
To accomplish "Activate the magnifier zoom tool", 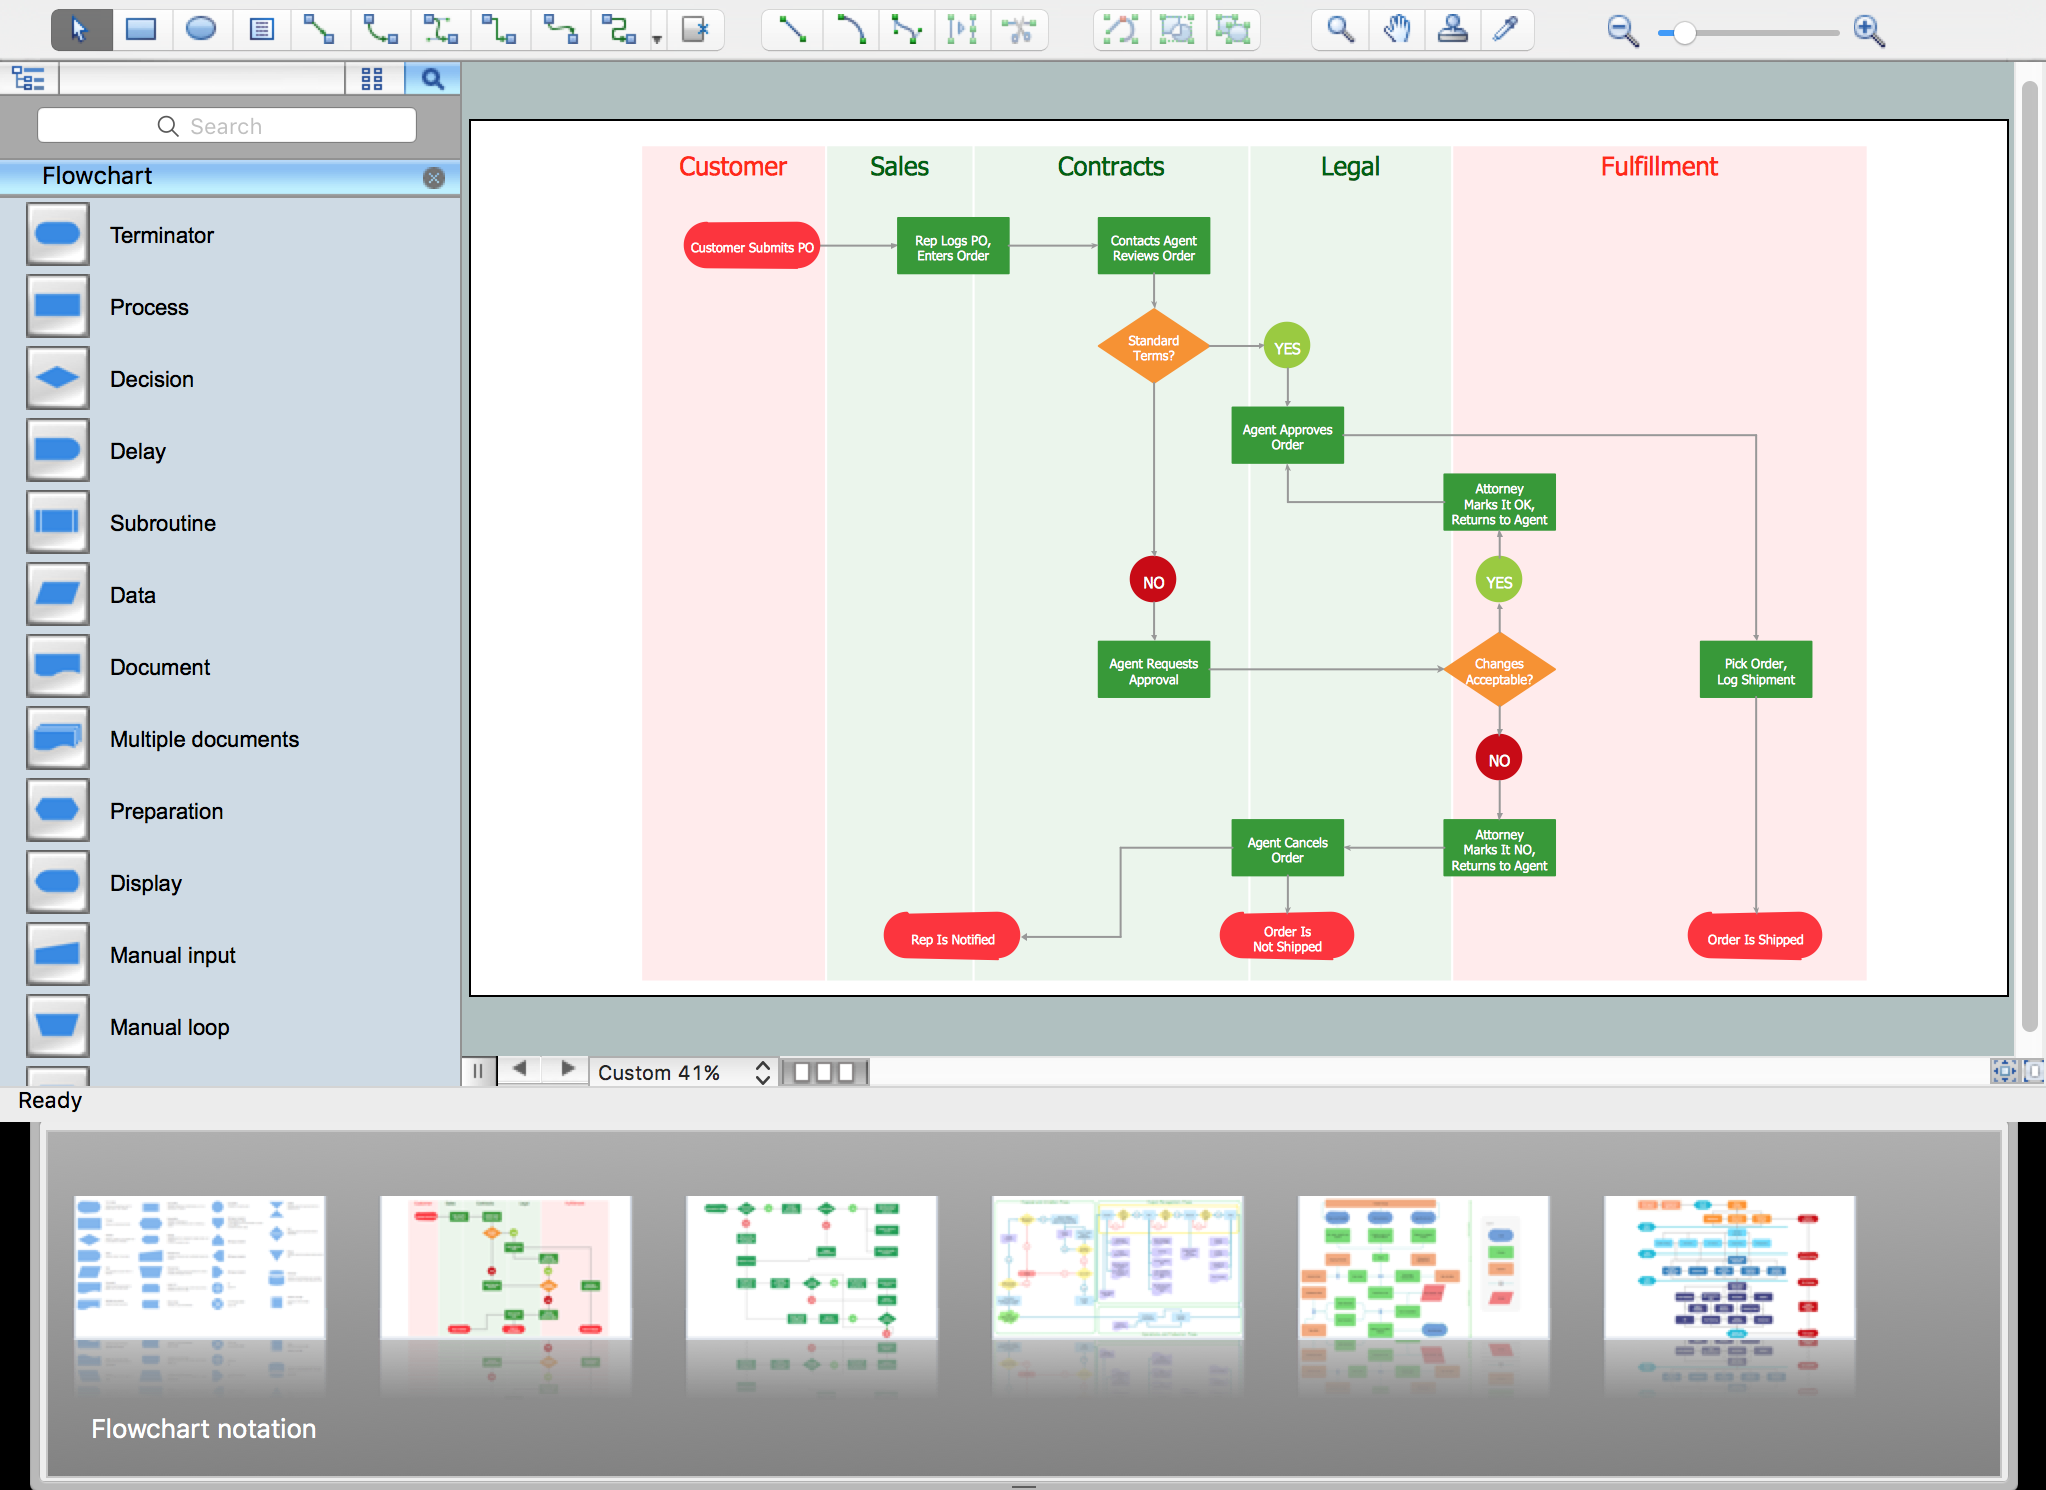I will click(x=1340, y=30).
